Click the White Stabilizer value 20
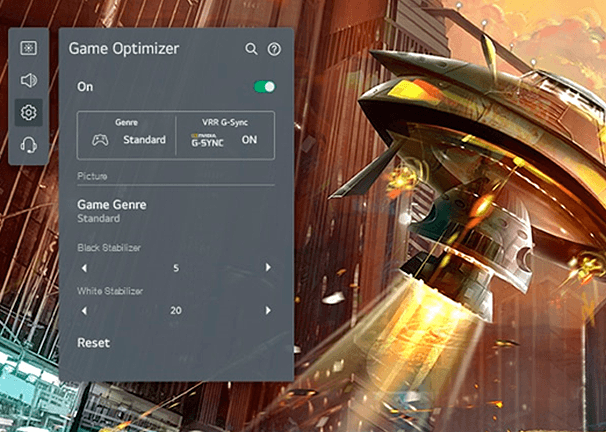Screen dimensions: 606x432 (x=176, y=311)
